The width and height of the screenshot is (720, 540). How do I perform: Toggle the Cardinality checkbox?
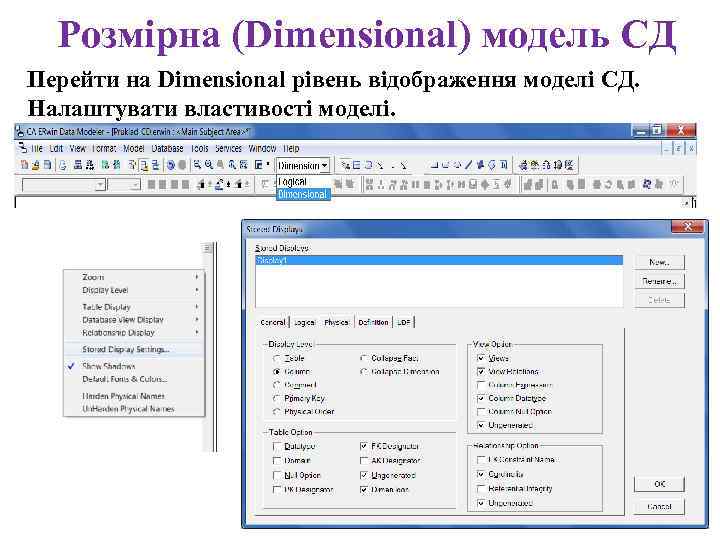coord(481,474)
